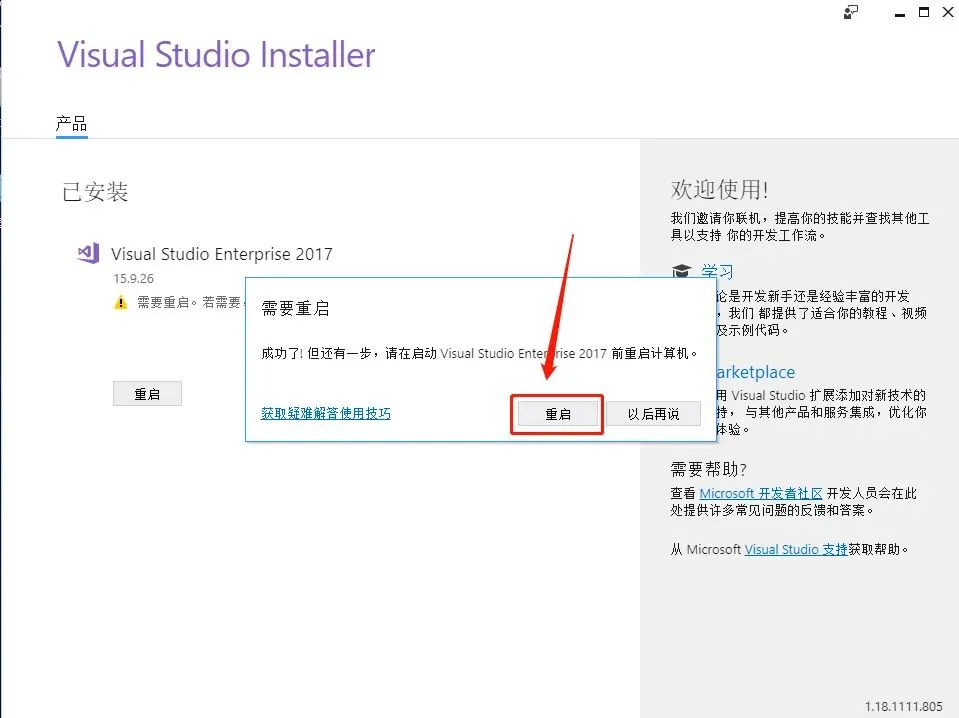Image resolution: width=959 pixels, height=718 pixels.
Task: Open the Microsoft 开发者社区 link
Action: click(760, 493)
